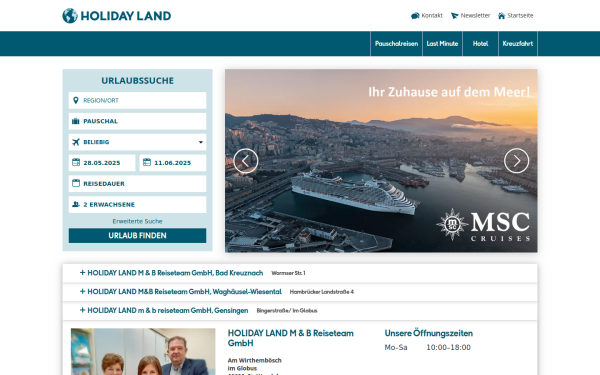
Task: Click the suitcase icon beside Pauschal
Action: [x=76, y=121]
